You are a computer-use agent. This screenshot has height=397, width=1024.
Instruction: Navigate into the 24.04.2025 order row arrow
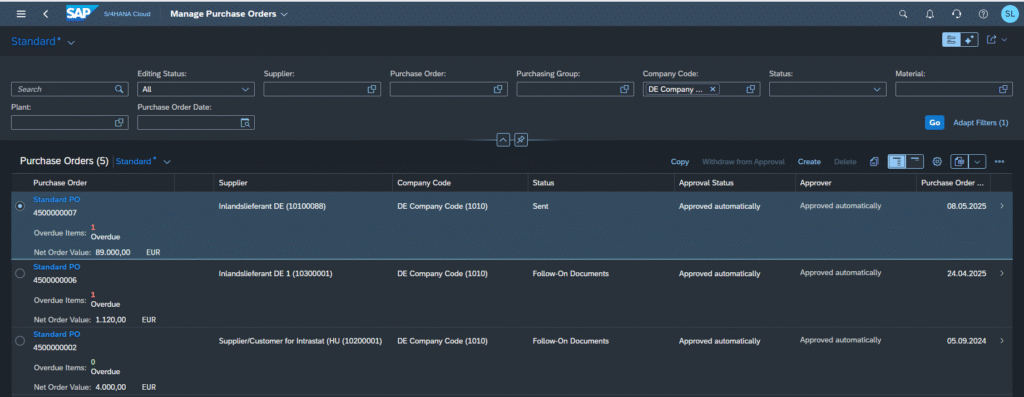pos(1002,274)
